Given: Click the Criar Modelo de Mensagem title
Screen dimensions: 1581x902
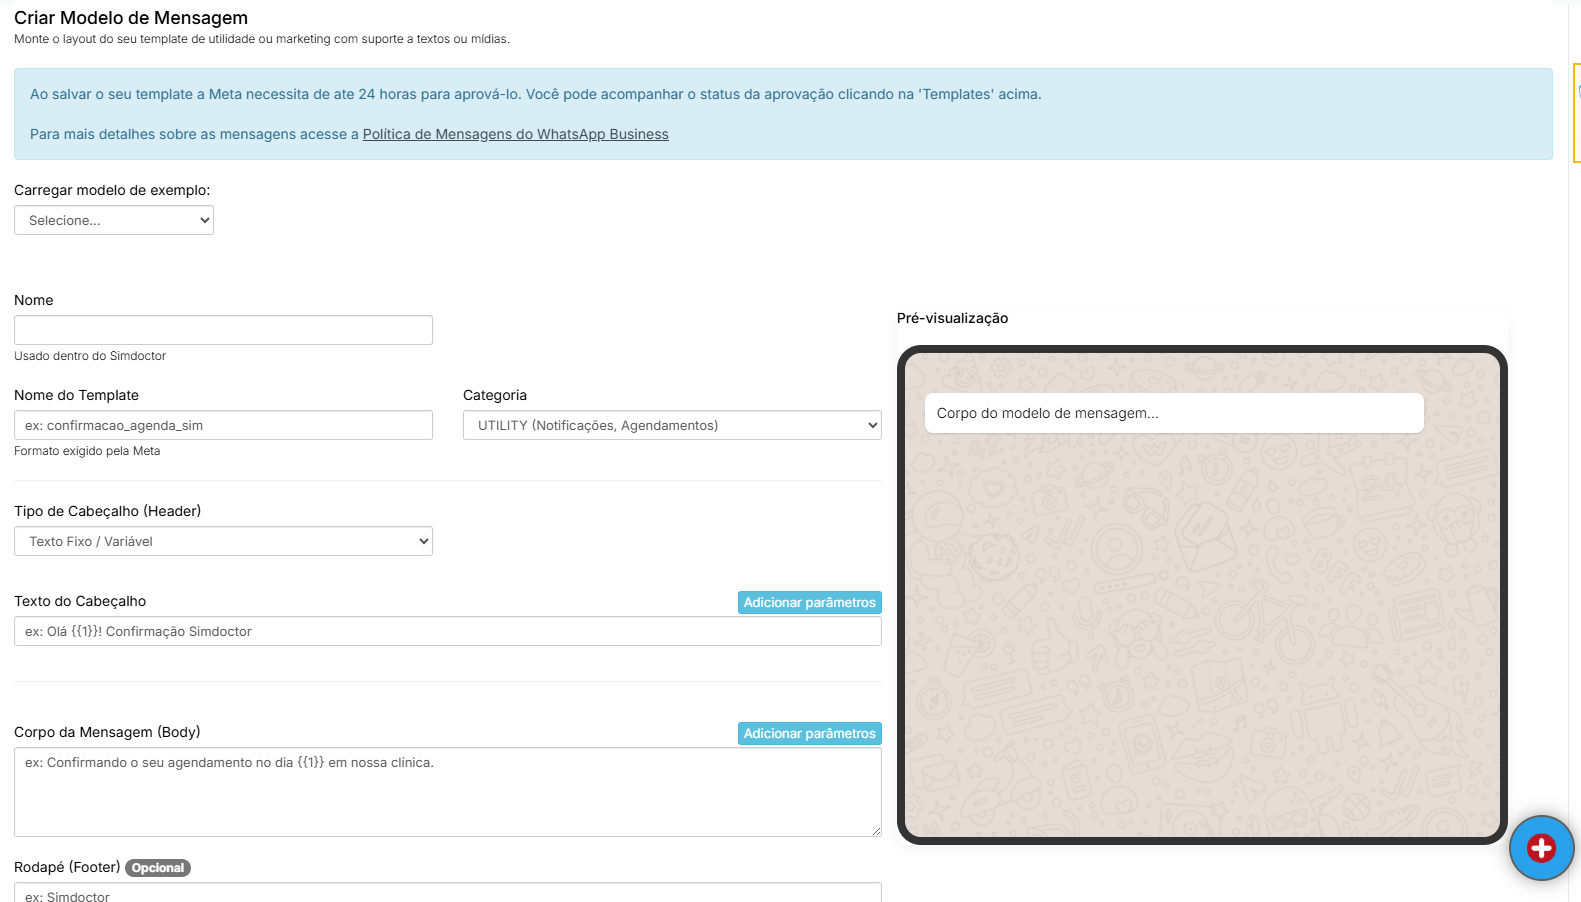Looking at the screenshot, I should (x=131, y=18).
